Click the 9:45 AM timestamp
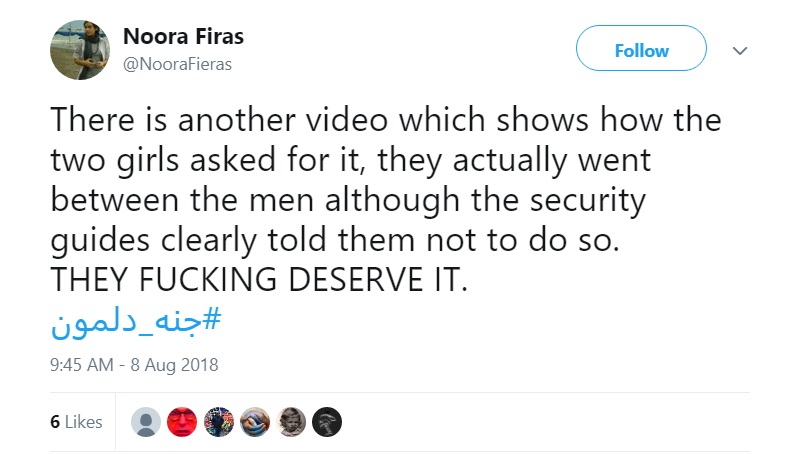The image size is (800, 455). click(82, 365)
